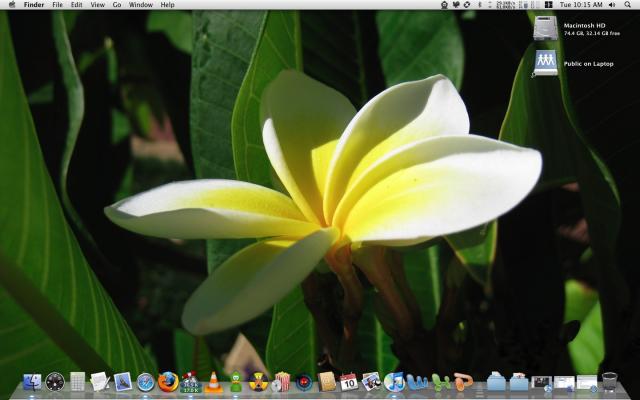Open the Help menu
This screenshot has height=400, width=640.
coord(167,5)
